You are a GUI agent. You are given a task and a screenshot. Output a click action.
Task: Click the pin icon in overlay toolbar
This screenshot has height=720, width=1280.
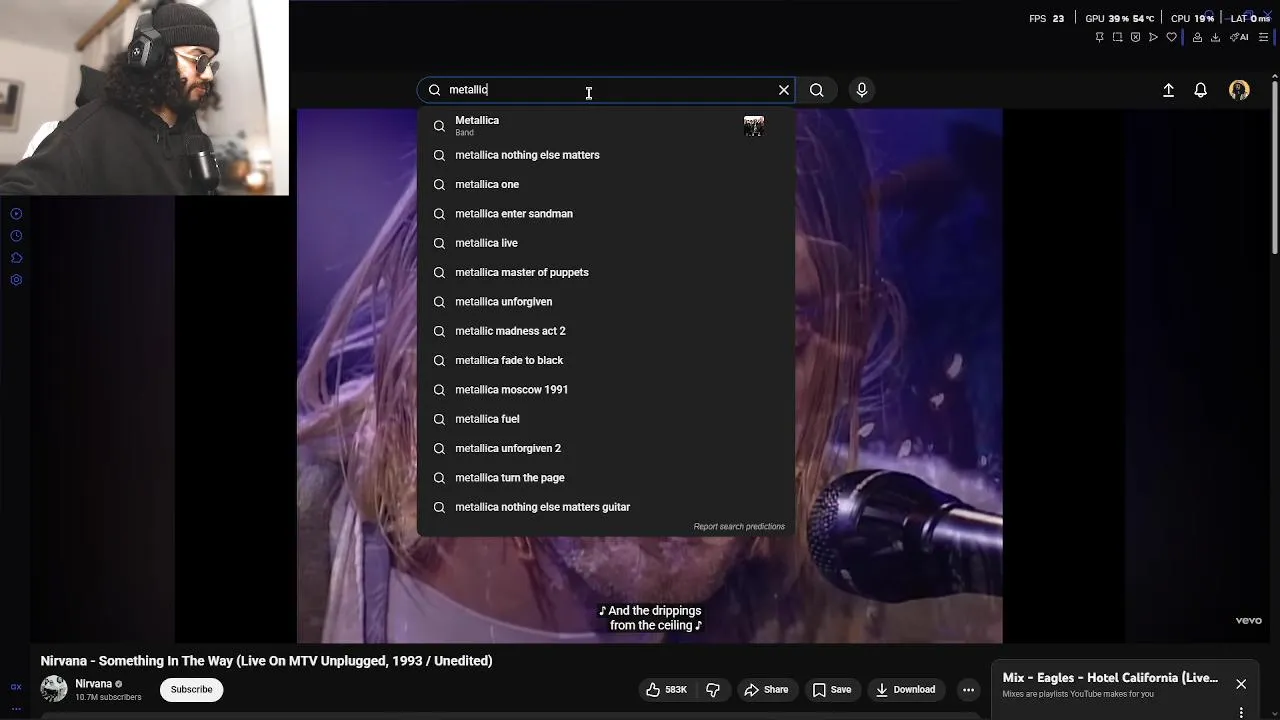[1099, 37]
